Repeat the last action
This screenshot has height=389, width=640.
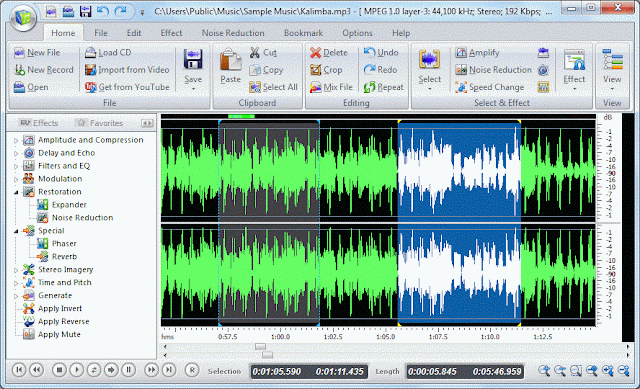pos(383,87)
